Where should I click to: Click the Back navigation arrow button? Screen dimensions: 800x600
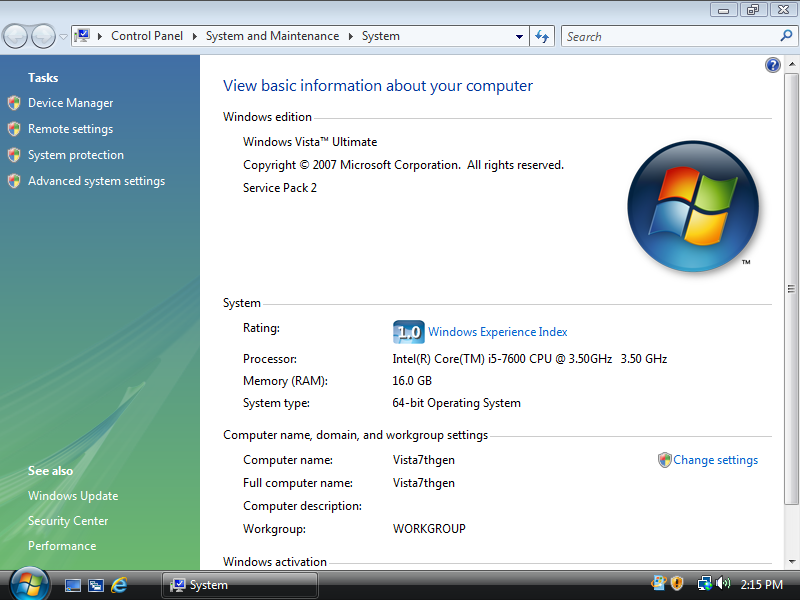tap(15, 36)
